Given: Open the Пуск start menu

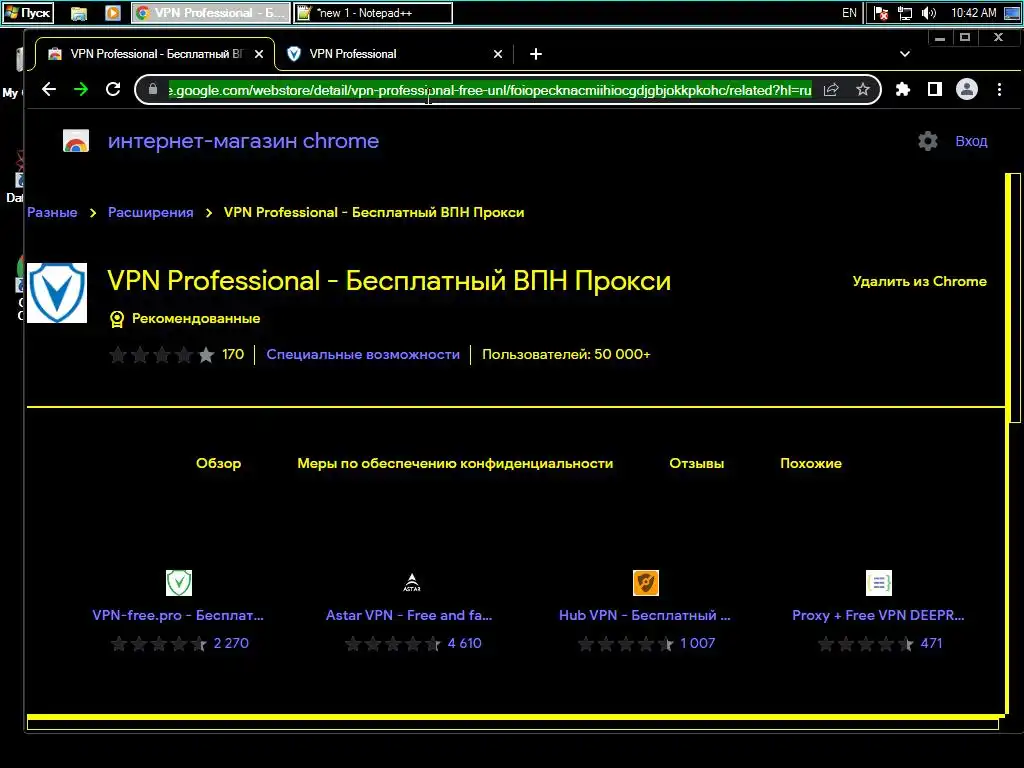Looking at the screenshot, I should pyautogui.click(x=27, y=12).
